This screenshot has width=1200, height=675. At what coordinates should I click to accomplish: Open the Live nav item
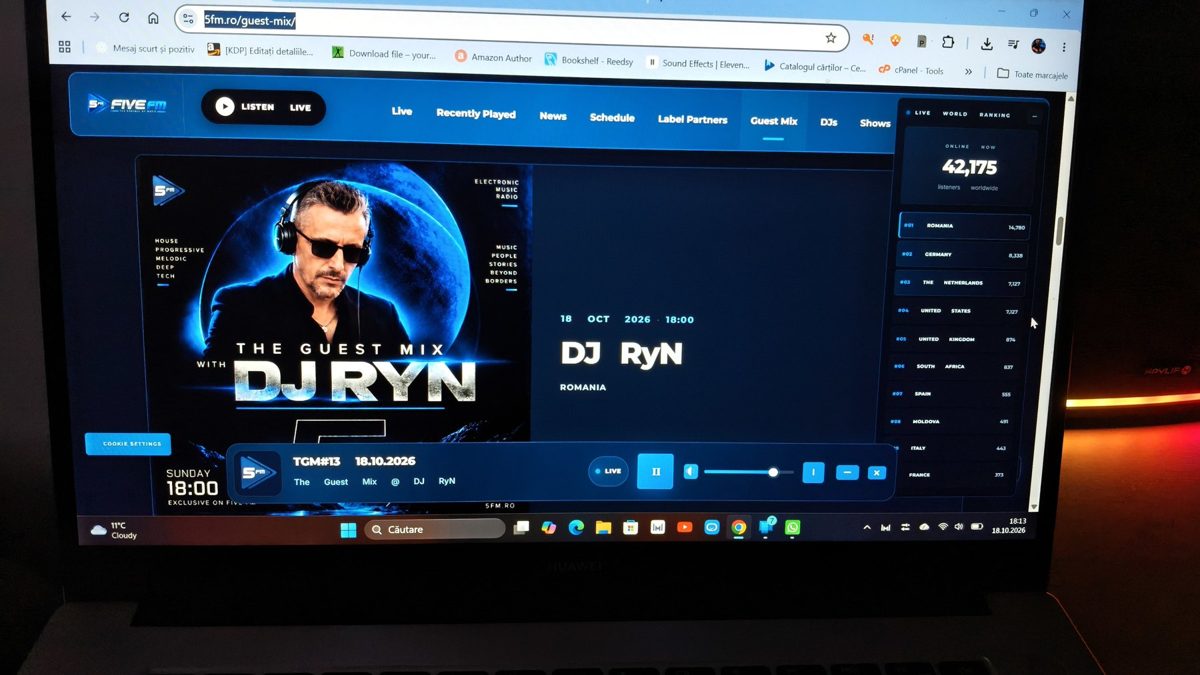[x=402, y=111]
